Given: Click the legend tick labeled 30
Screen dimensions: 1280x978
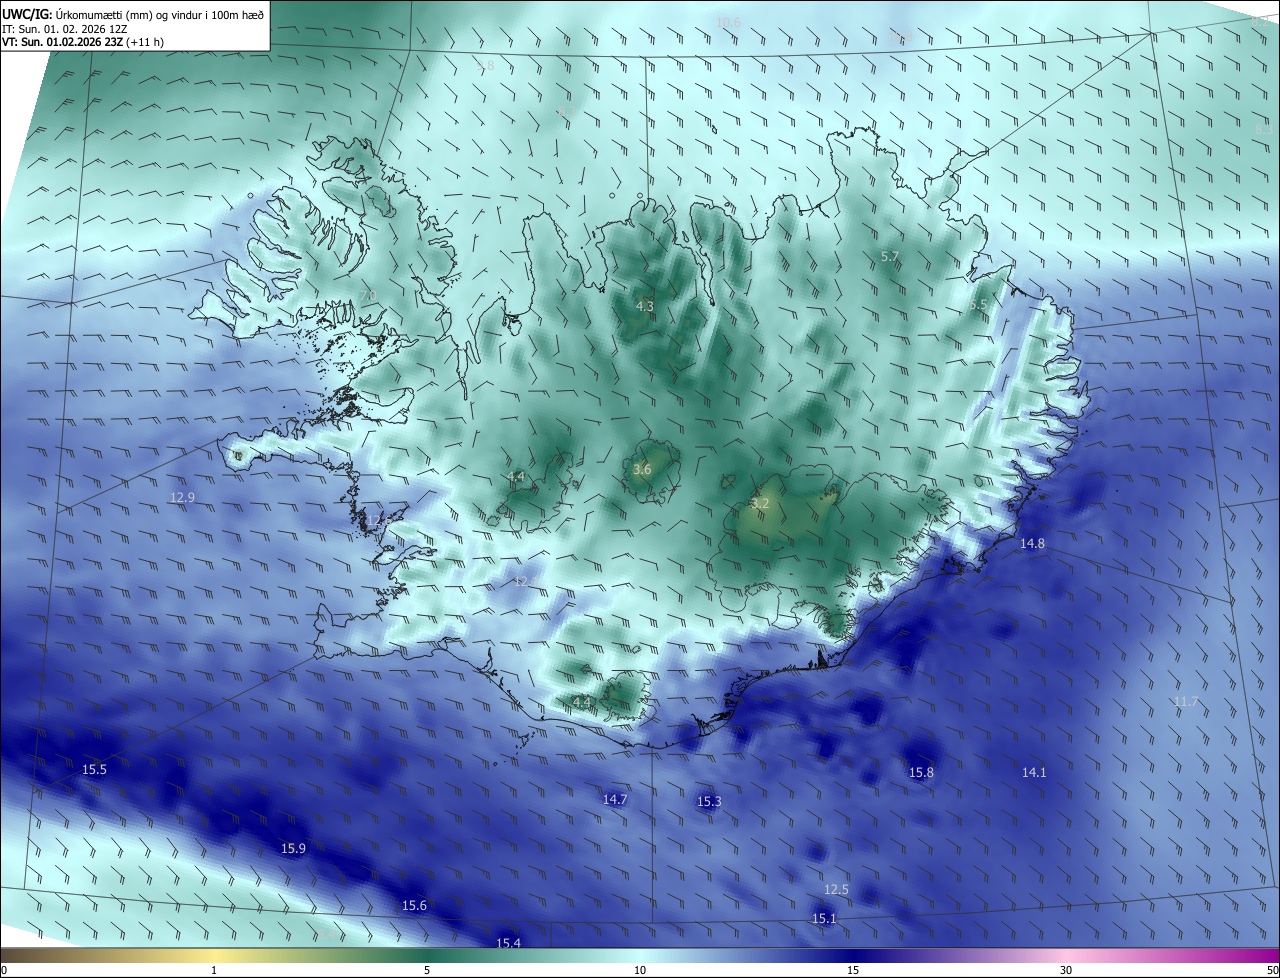Looking at the screenshot, I should 1066,970.
